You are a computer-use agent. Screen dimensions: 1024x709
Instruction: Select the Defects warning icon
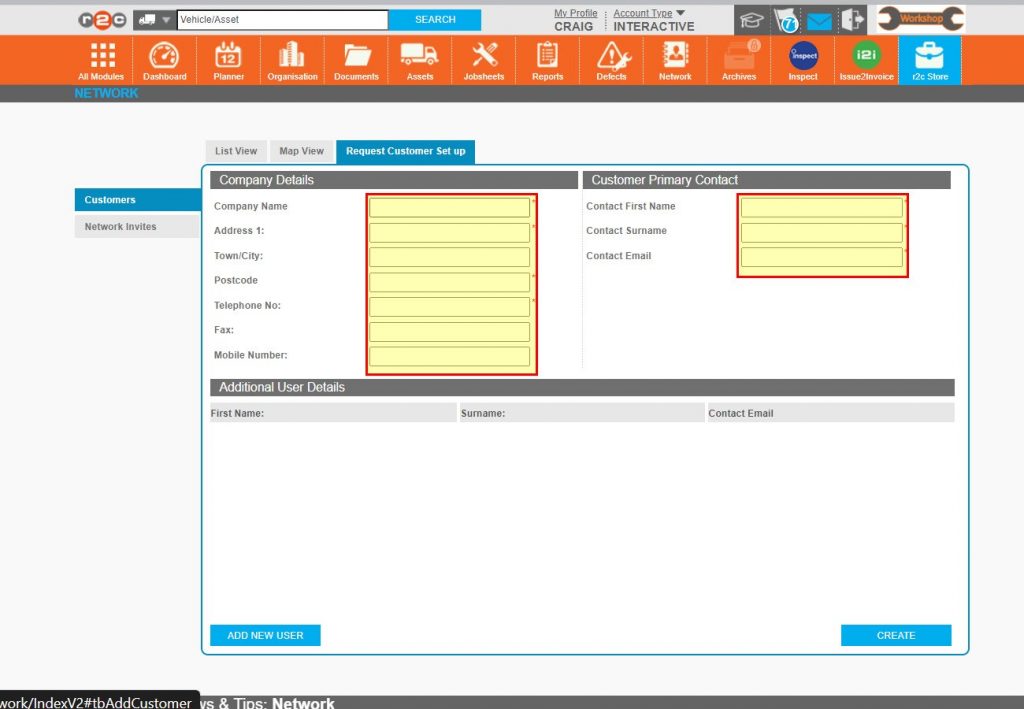(x=611, y=55)
